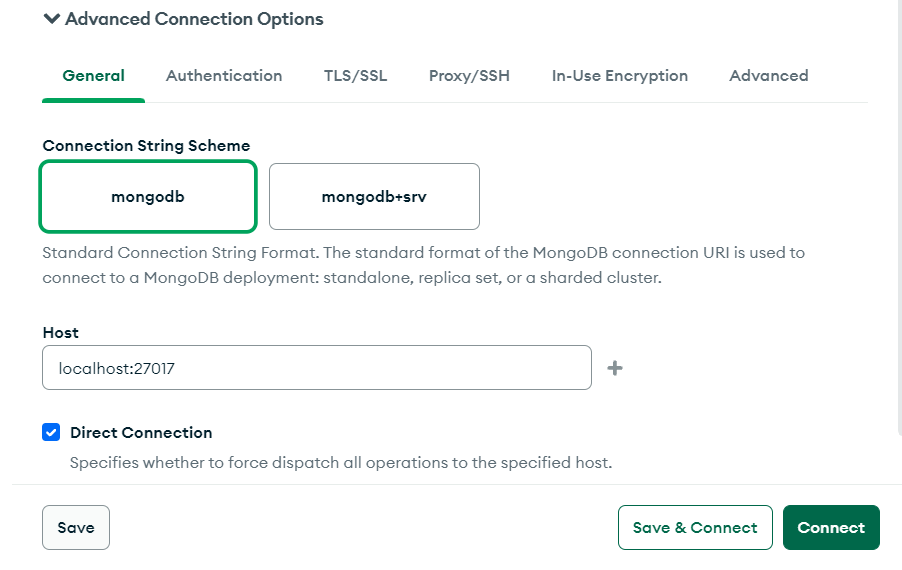This screenshot has height=570, width=902.
Task: Hit the green Connect button
Action: [x=831, y=527]
